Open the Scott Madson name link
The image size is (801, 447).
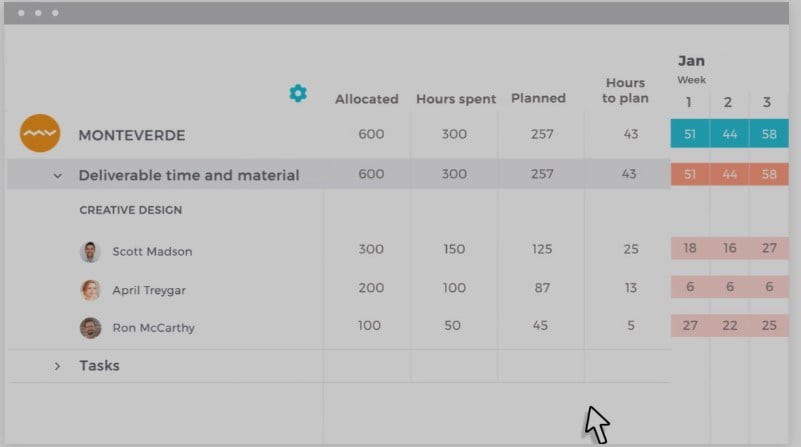click(152, 251)
